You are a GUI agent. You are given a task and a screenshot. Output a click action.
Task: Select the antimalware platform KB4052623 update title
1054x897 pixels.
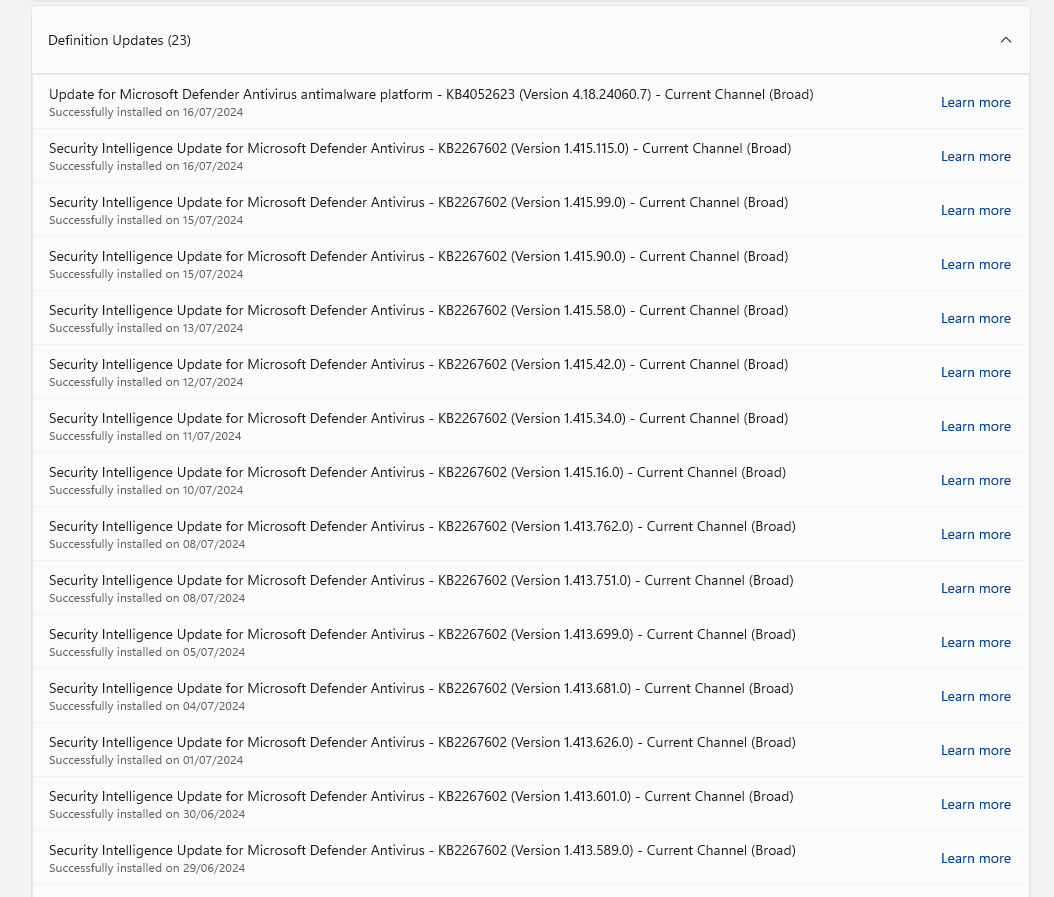(431, 95)
